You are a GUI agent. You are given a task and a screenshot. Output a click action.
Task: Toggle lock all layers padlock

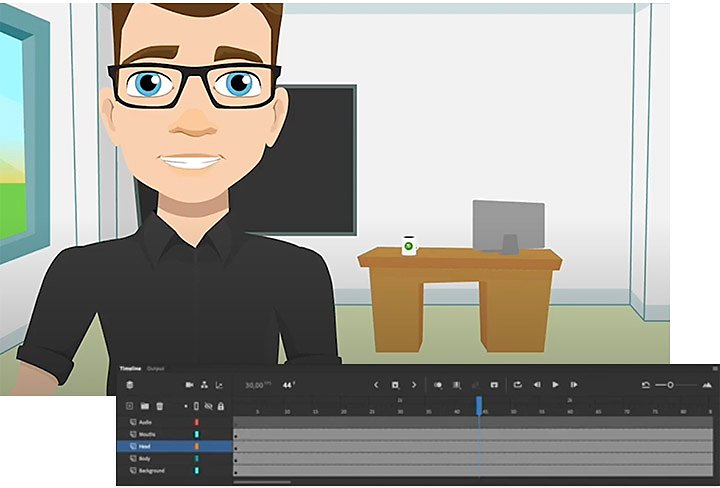(221, 406)
